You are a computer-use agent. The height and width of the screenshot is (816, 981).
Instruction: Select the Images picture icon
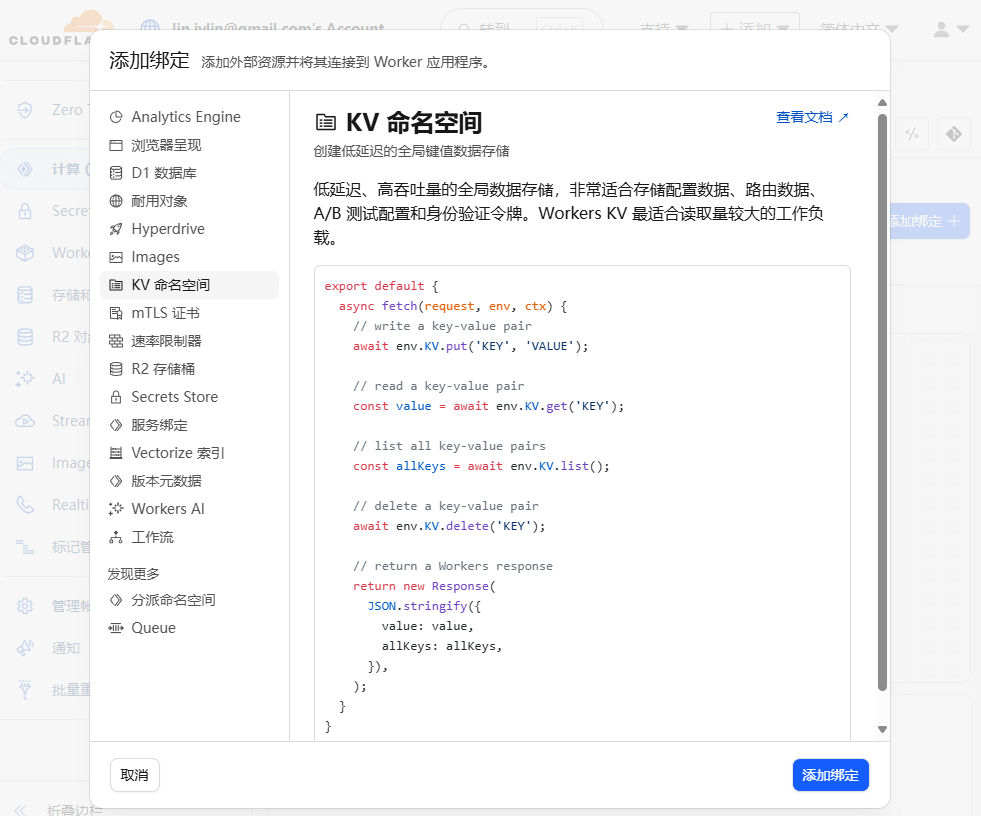coord(116,257)
